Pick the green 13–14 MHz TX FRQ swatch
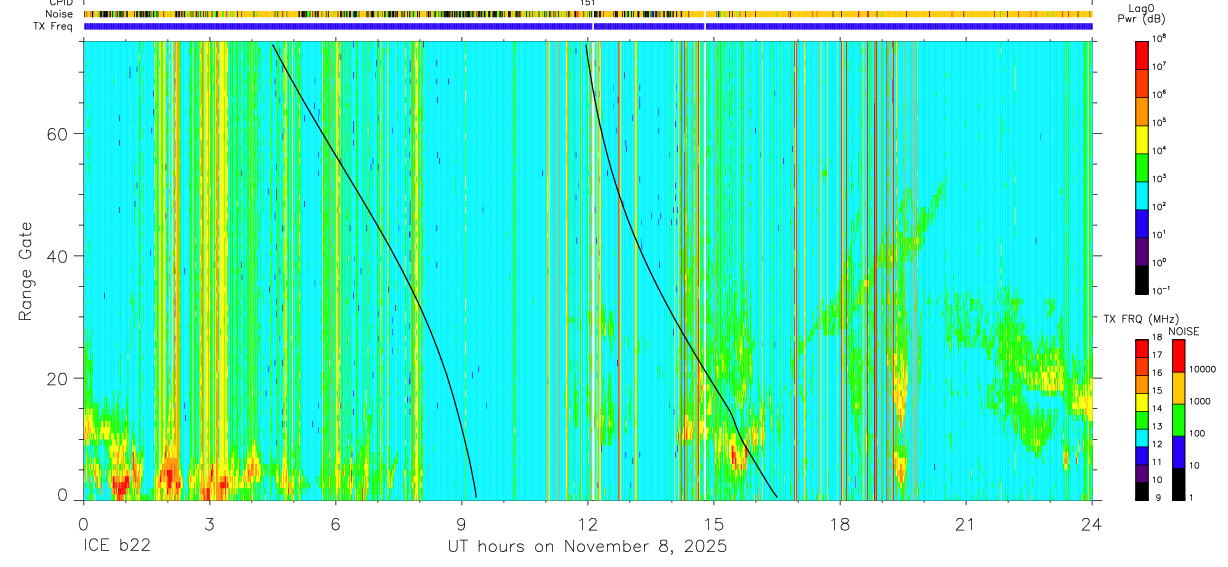 1143,420
